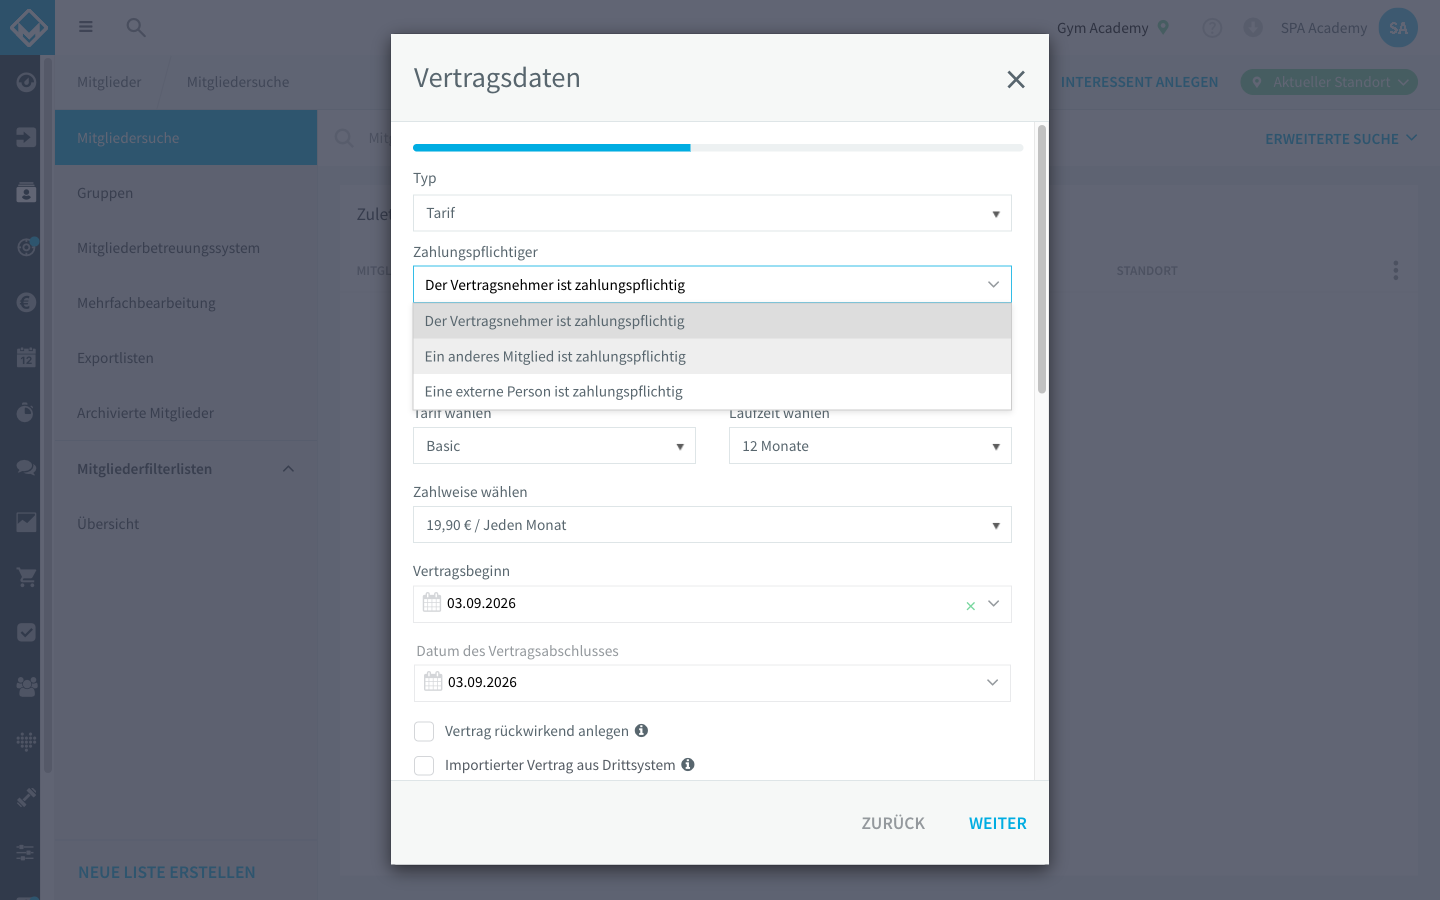Click the WEITER button
1440x900 pixels.
[x=998, y=823]
